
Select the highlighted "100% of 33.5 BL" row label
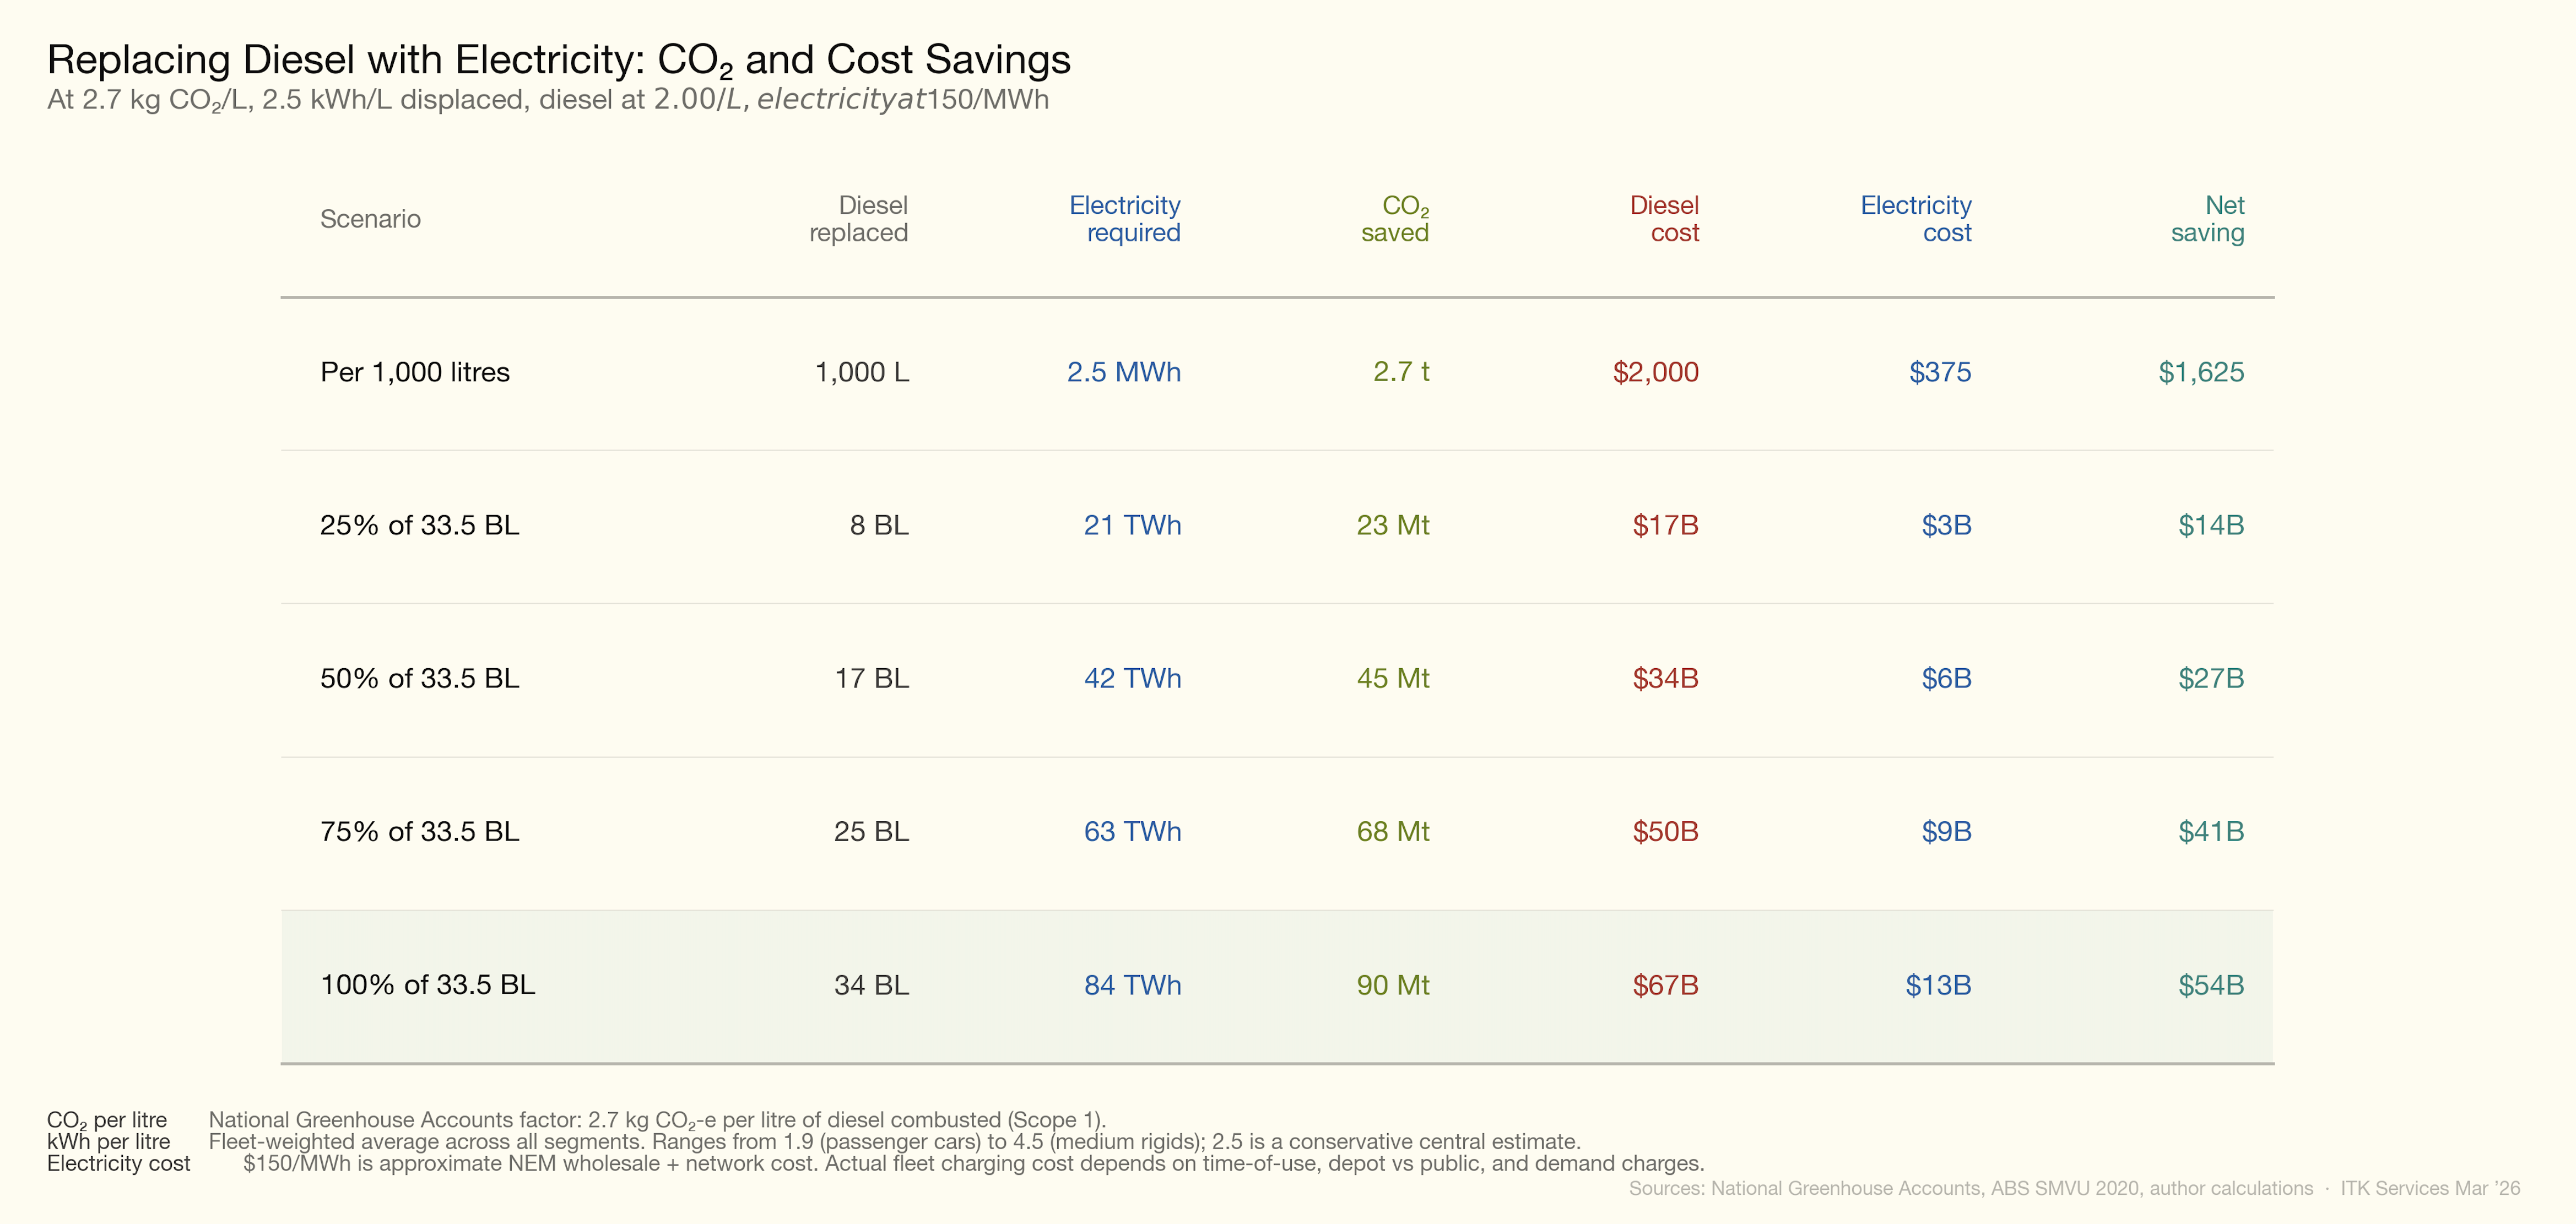pos(428,985)
